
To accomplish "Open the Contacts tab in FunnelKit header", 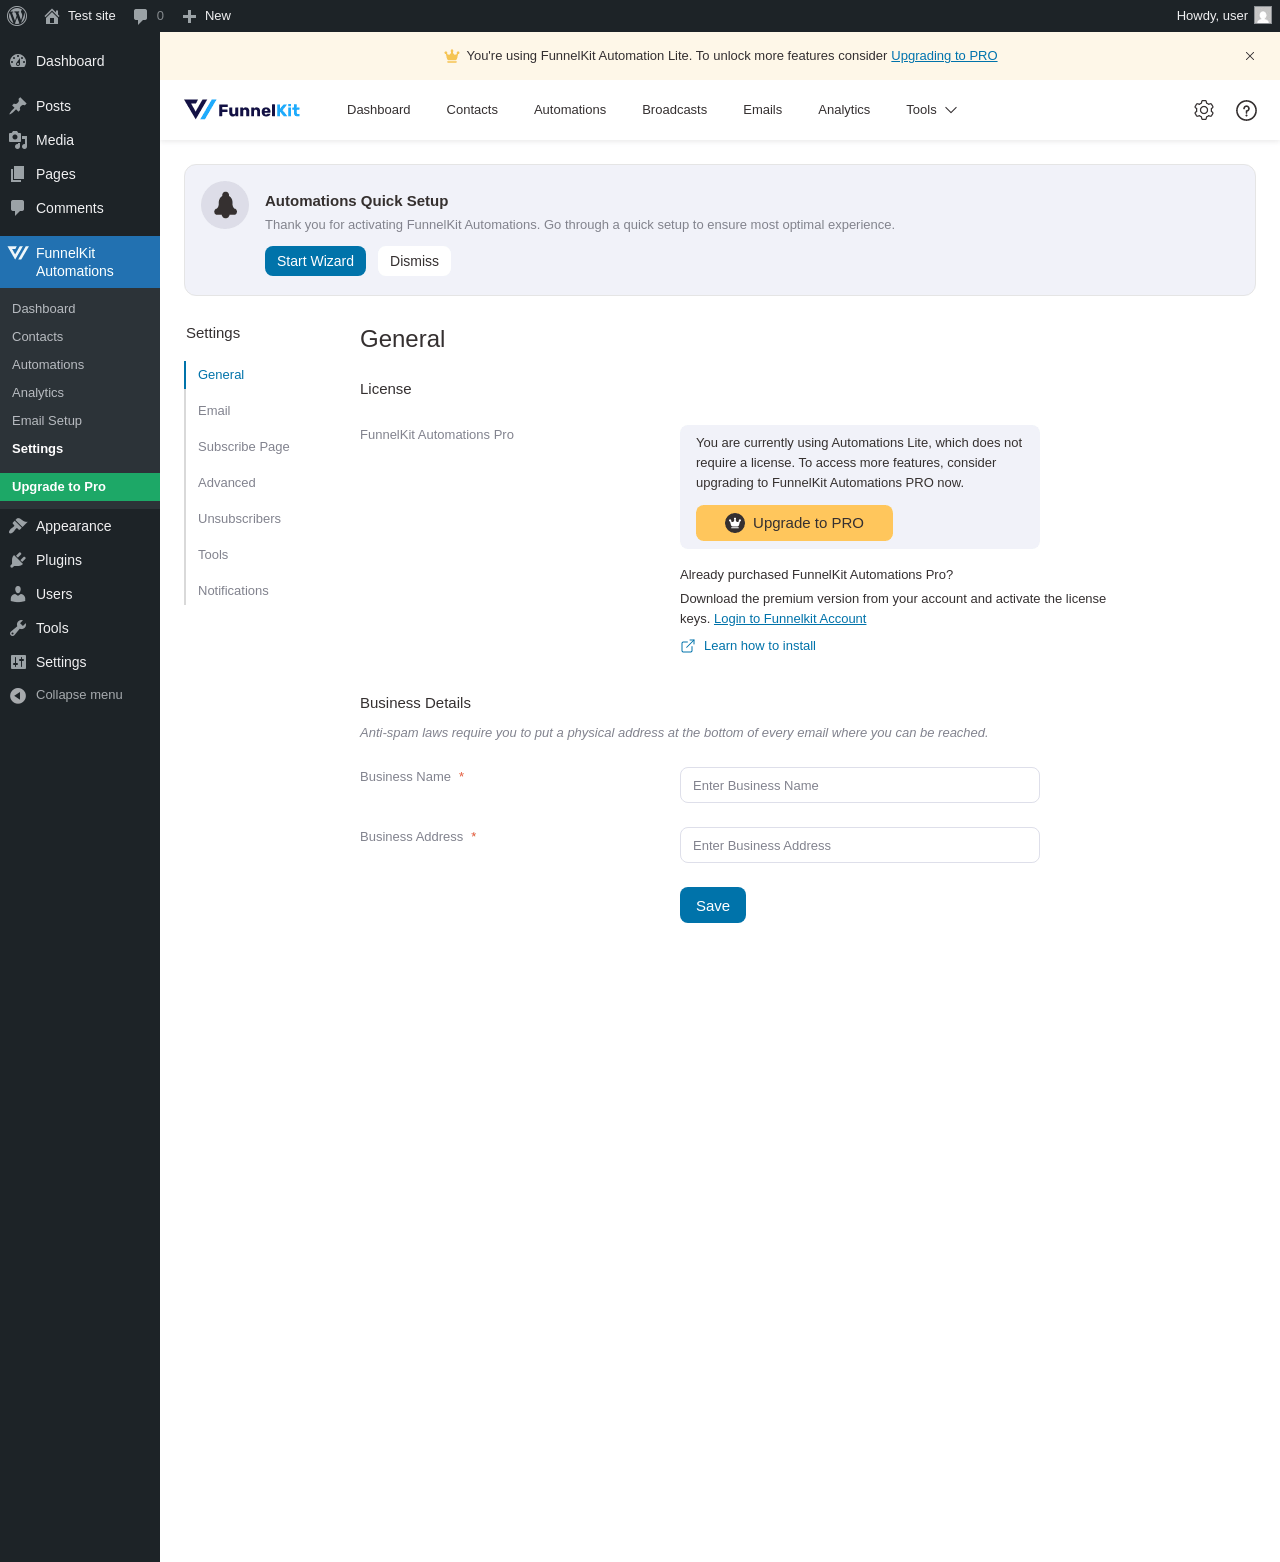I will 472,110.
